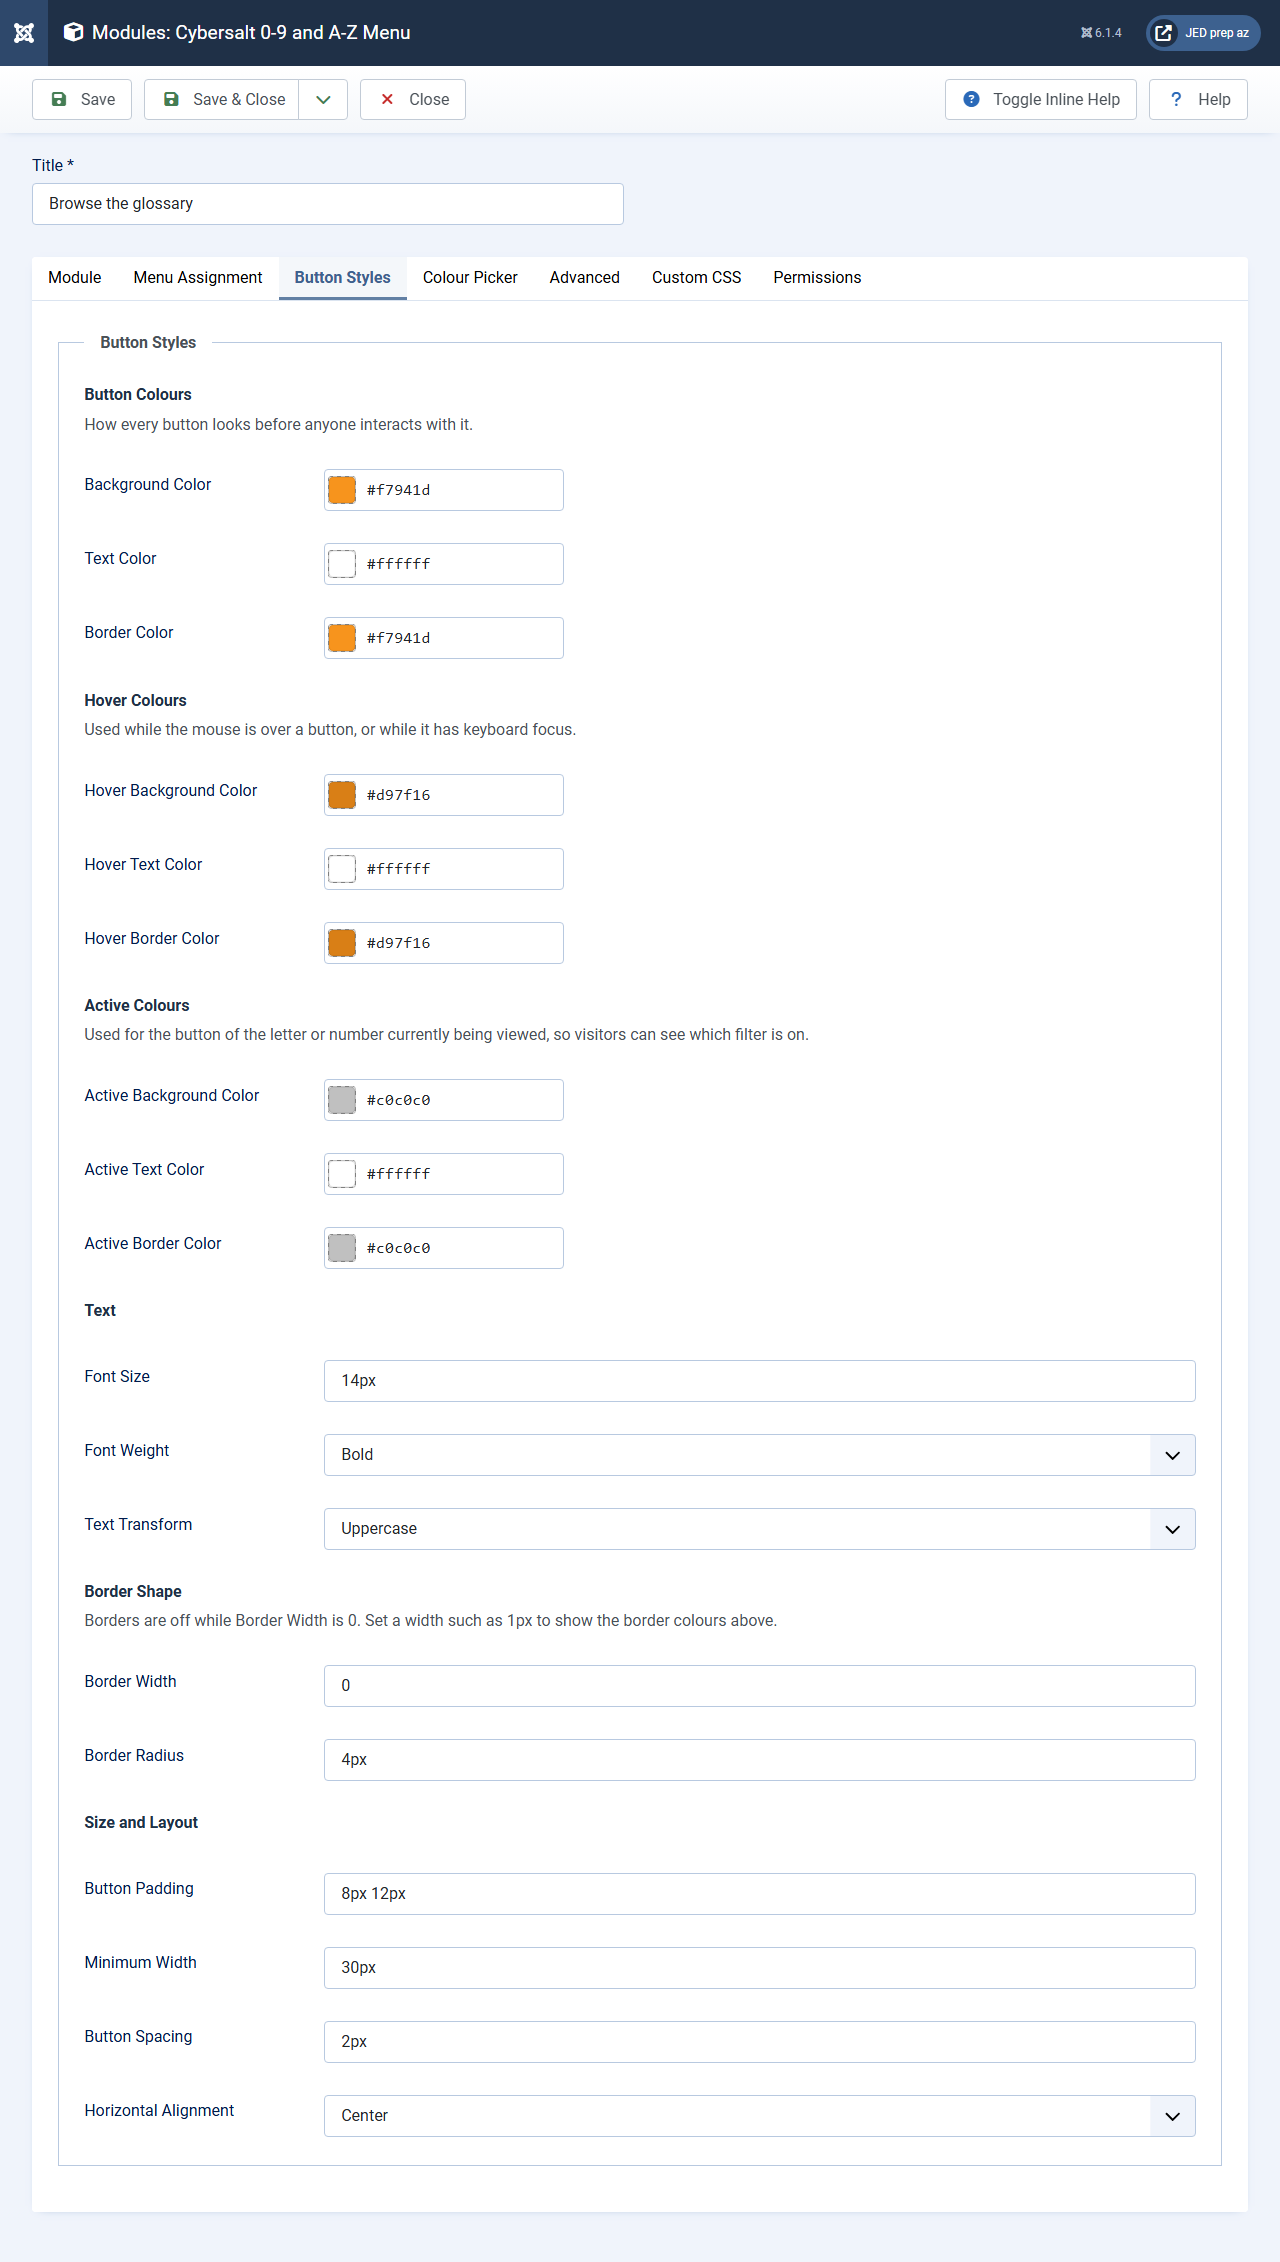Click the Joomla 6.1.4 version indicator
This screenshot has width=1280, height=2262.
click(1101, 33)
